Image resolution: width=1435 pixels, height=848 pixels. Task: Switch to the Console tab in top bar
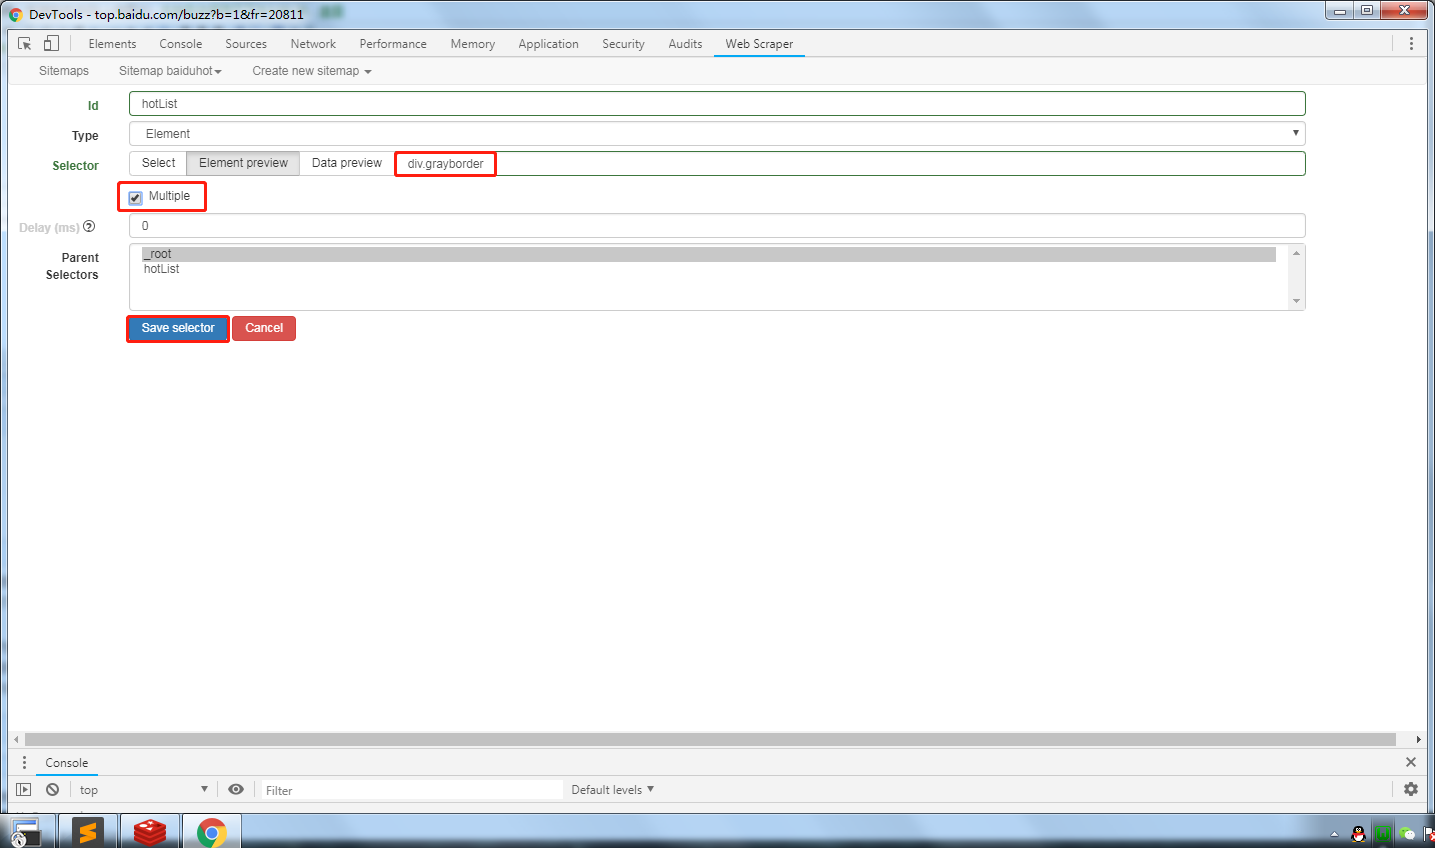click(x=181, y=44)
